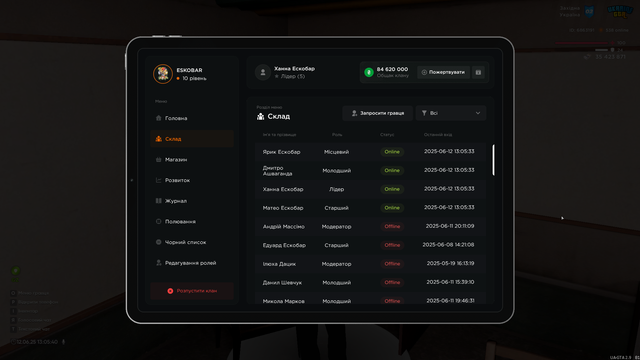Image resolution: width=640 pixels, height=360 pixels.
Task: Click Едуард Ескобар's Старший role
Action: click(x=336, y=245)
